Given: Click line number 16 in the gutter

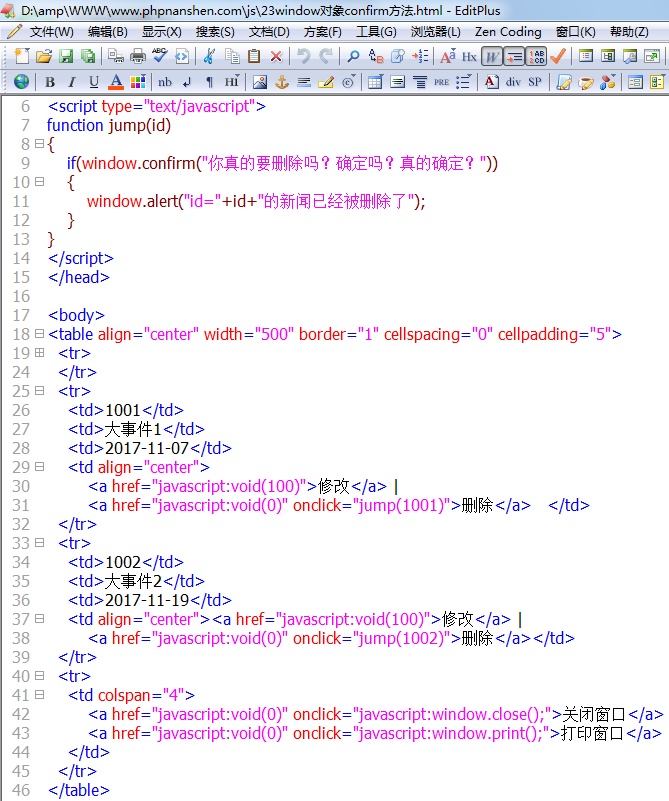Looking at the screenshot, I should (21, 296).
